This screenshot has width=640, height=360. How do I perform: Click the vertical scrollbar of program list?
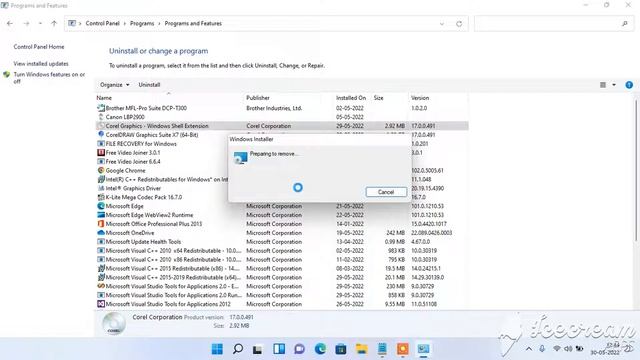coord(636,171)
